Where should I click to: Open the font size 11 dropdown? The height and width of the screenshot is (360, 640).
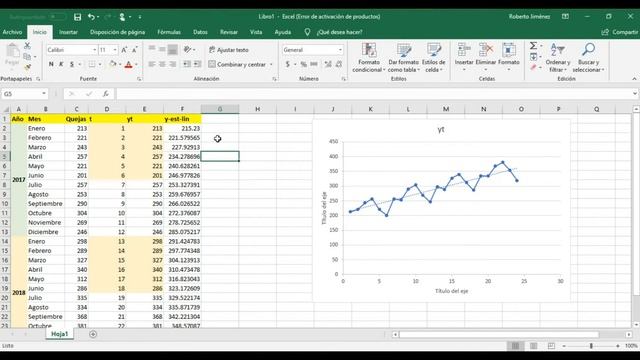tap(115, 50)
